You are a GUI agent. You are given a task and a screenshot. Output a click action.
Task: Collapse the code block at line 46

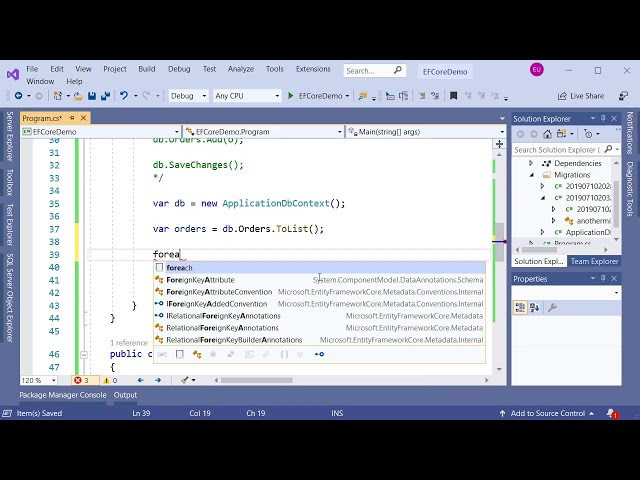coord(84,355)
